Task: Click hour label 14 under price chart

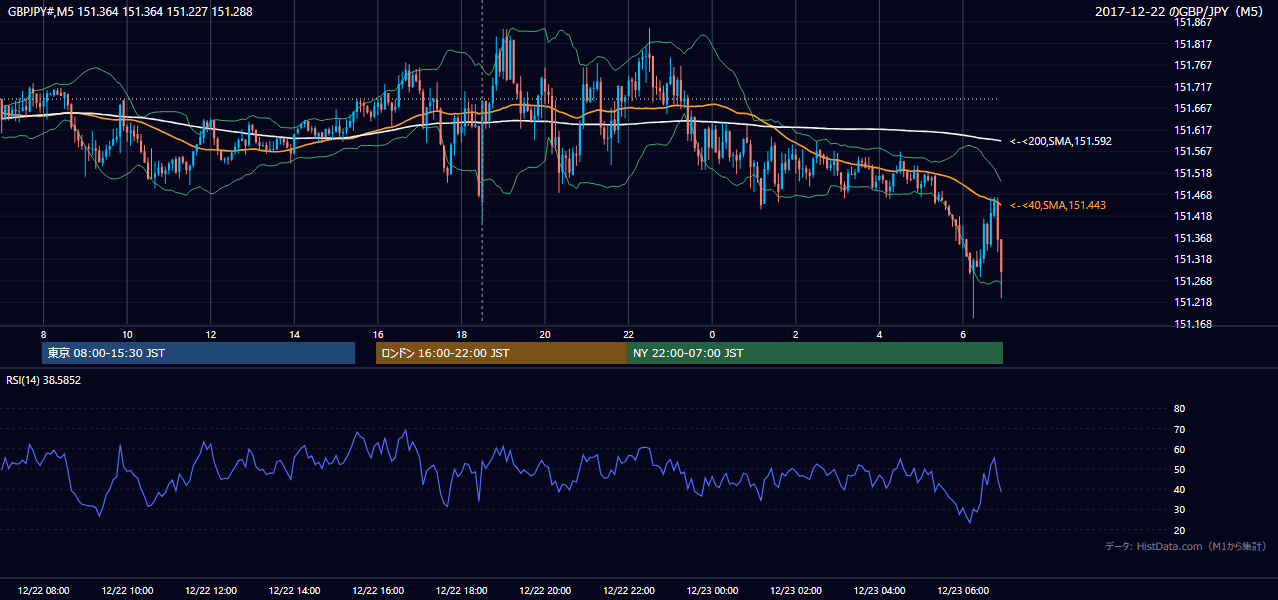Action: pyautogui.click(x=294, y=334)
